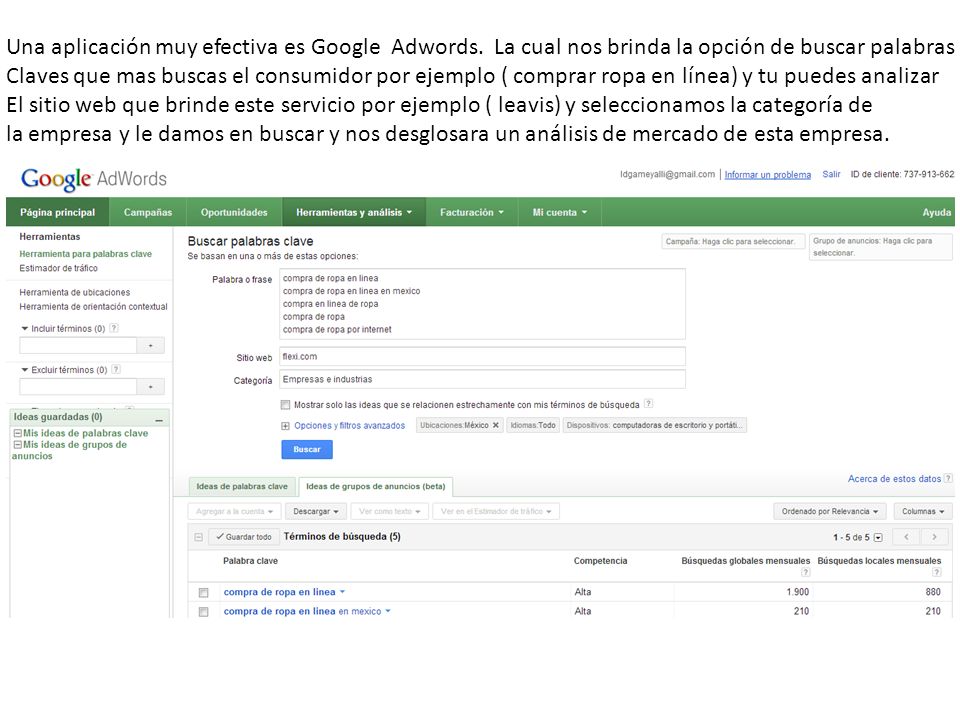The image size is (960, 720).
Task: Click help icon next to Incluir términos
Action: click(114, 328)
